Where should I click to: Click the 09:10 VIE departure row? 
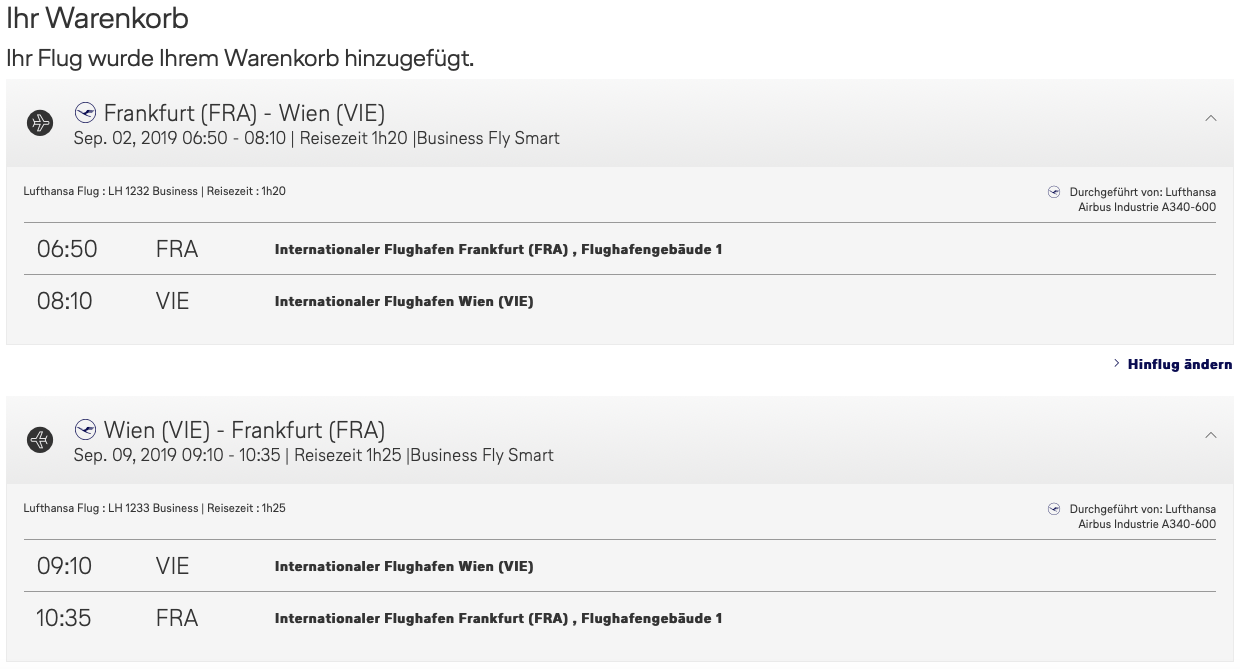coord(620,566)
